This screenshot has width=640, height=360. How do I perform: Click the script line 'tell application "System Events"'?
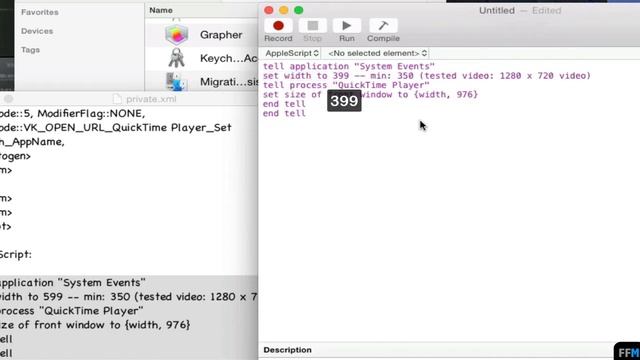tap(349, 66)
